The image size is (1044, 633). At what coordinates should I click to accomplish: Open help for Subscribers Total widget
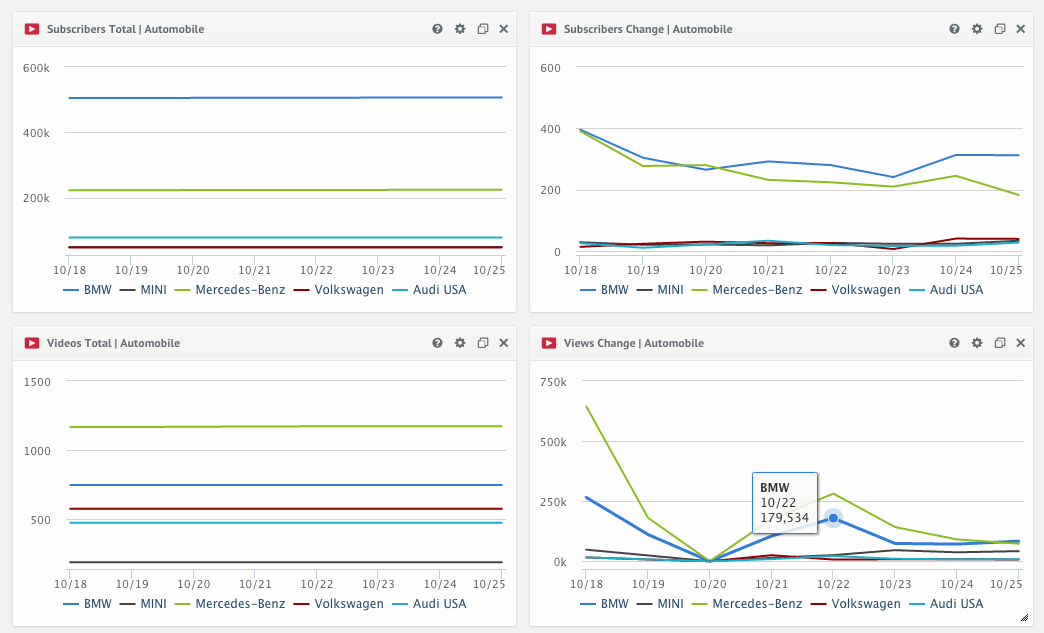click(x=437, y=29)
